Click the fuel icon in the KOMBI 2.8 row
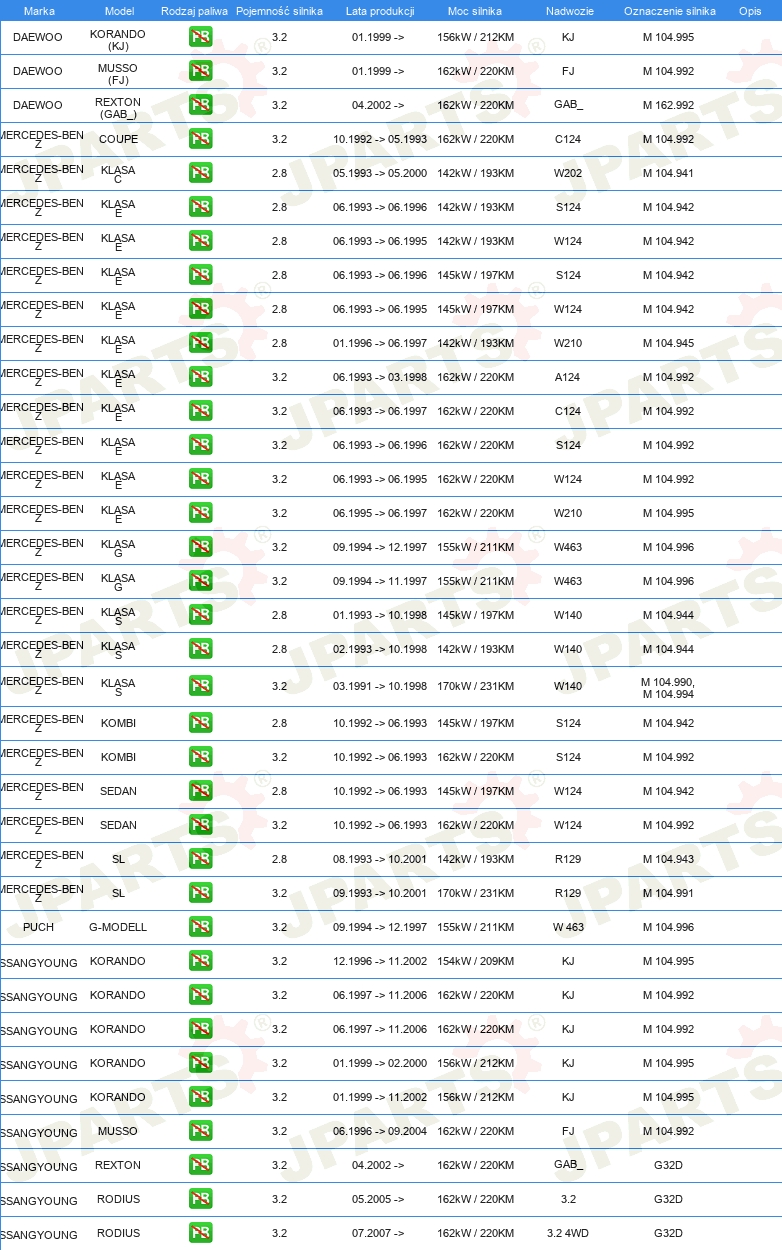The height and width of the screenshot is (1250, 782). pos(200,724)
